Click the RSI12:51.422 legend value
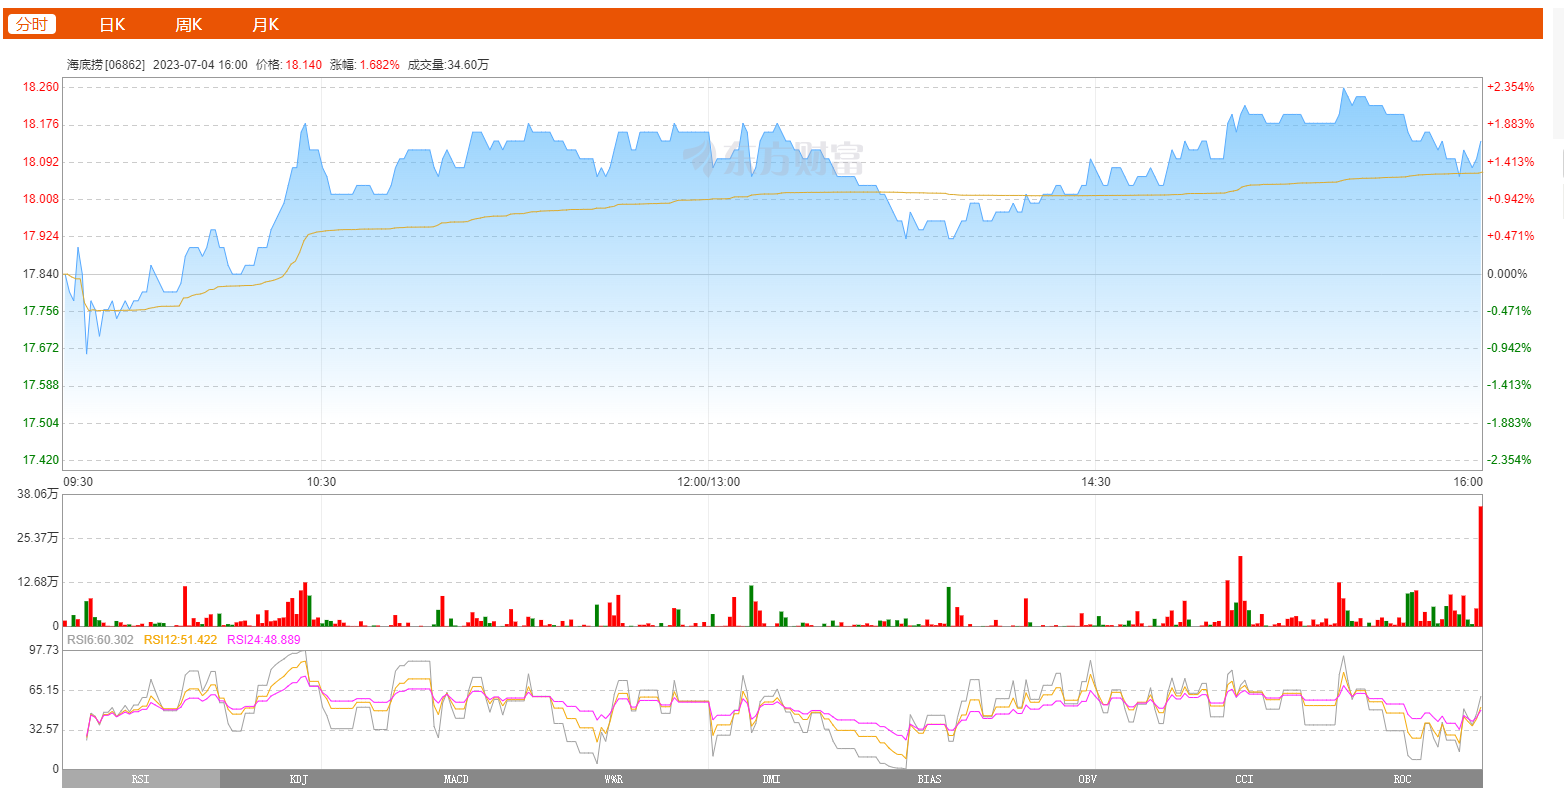 click(x=181, y=639)
